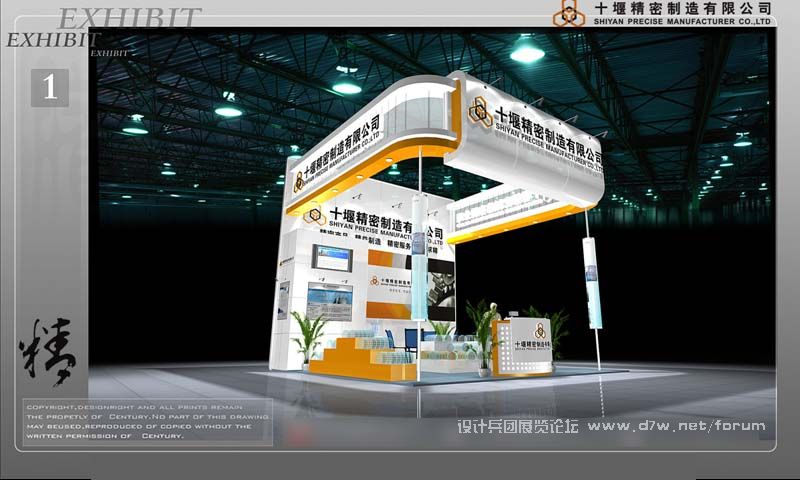Viewport: 800px width, 480px height.
Task: Click the lower display poster under the TV
Action: point(330,301)
